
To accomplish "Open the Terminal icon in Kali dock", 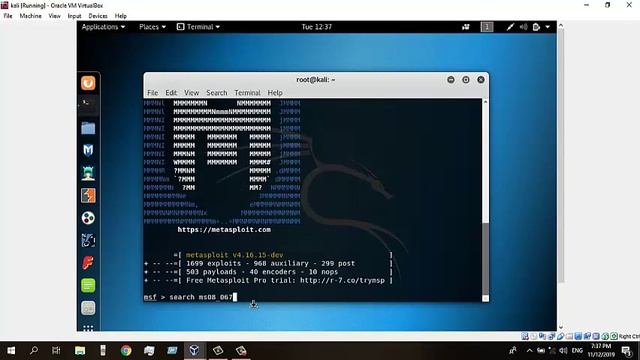I will pyautogui.click(x=88, y=104).
